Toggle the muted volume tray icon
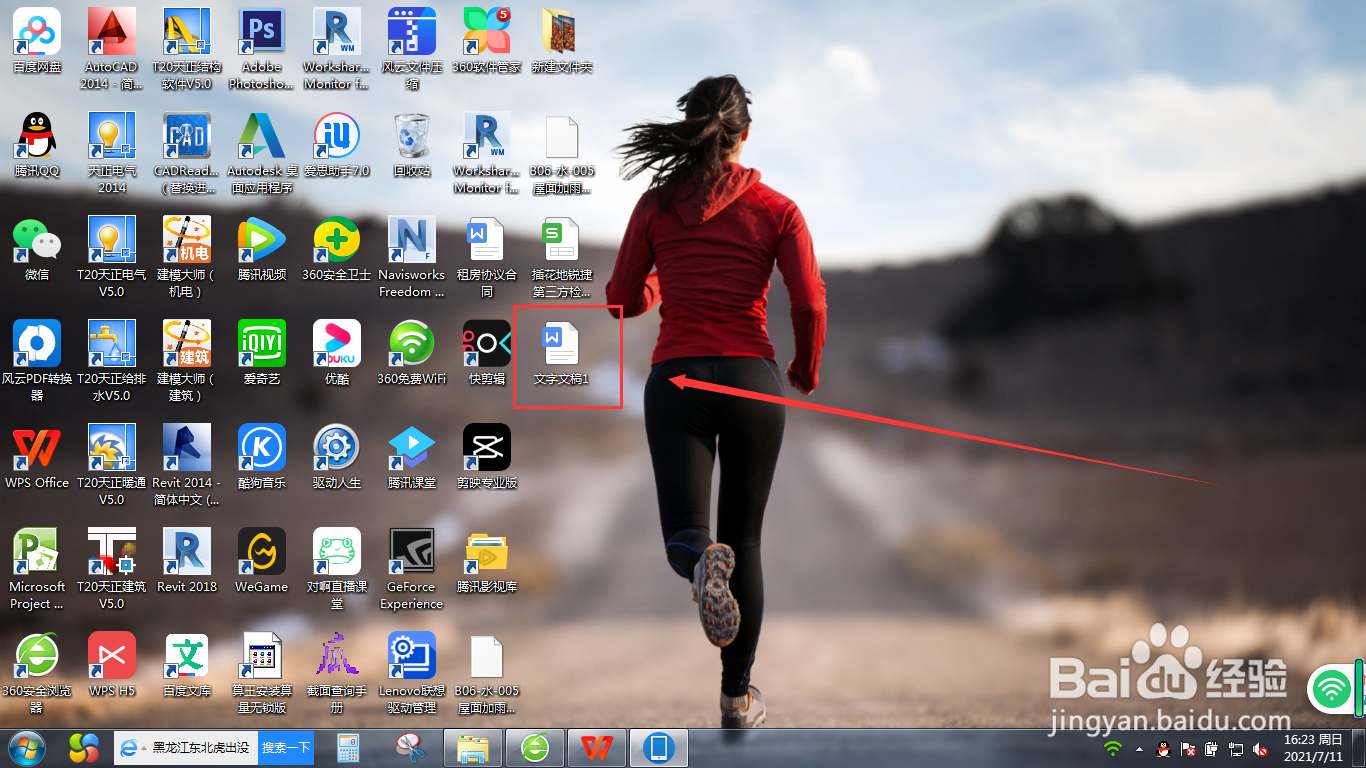Screen dimensions: 1366x768 1261,748
